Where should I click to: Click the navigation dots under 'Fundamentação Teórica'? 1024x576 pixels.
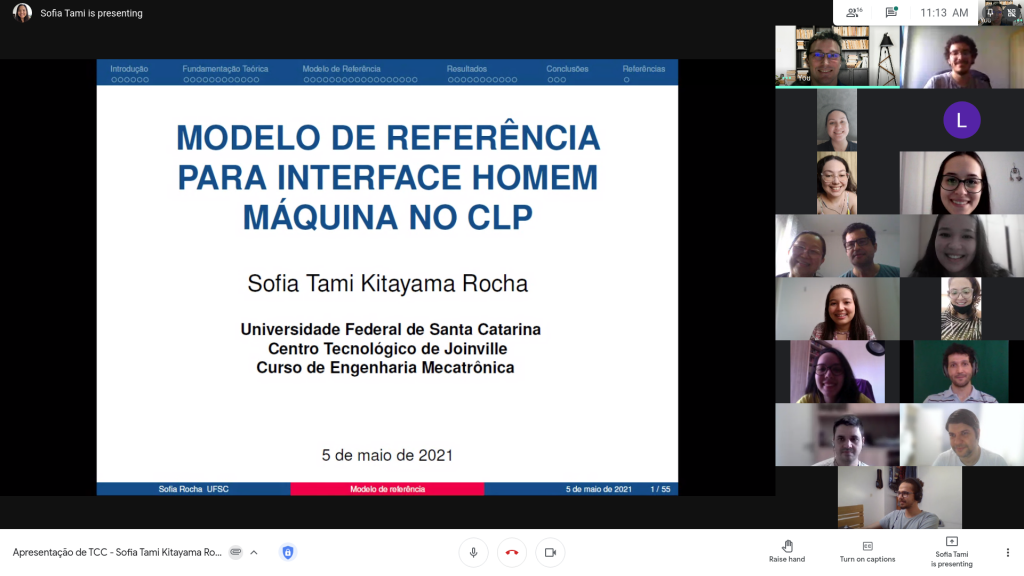point(221,80)
